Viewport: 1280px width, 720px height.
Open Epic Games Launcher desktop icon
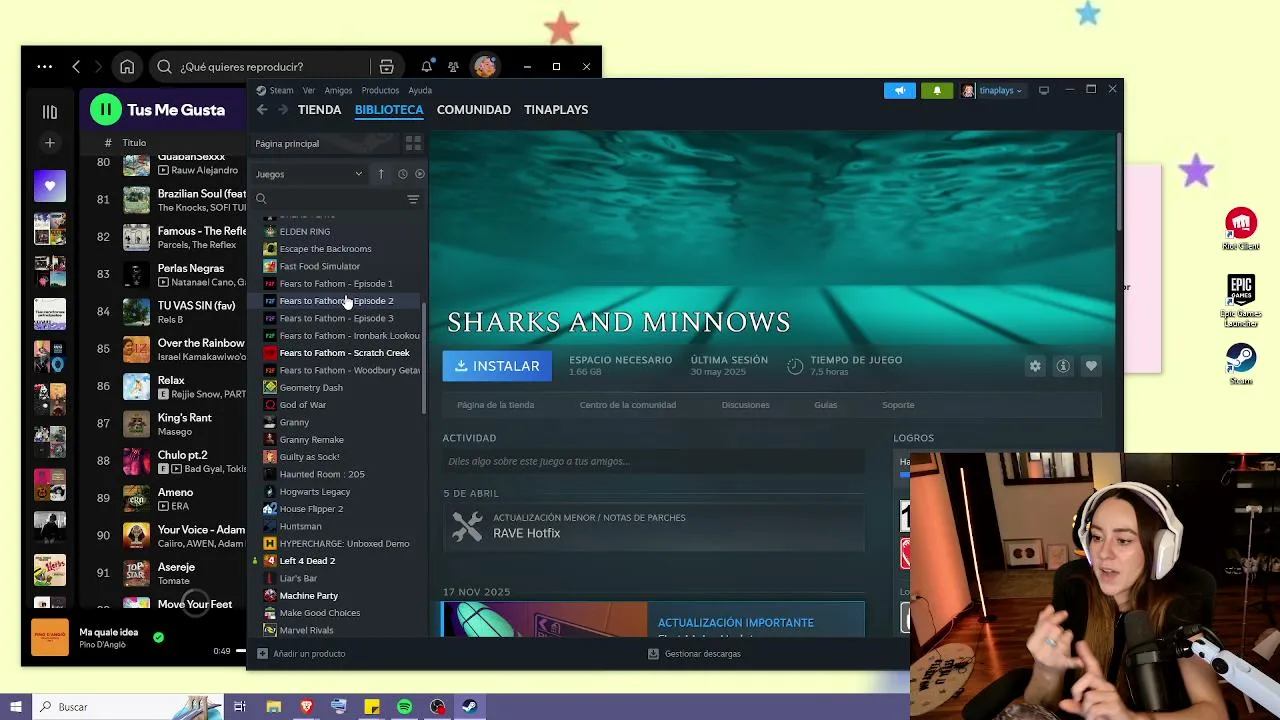click(1241, 301)
